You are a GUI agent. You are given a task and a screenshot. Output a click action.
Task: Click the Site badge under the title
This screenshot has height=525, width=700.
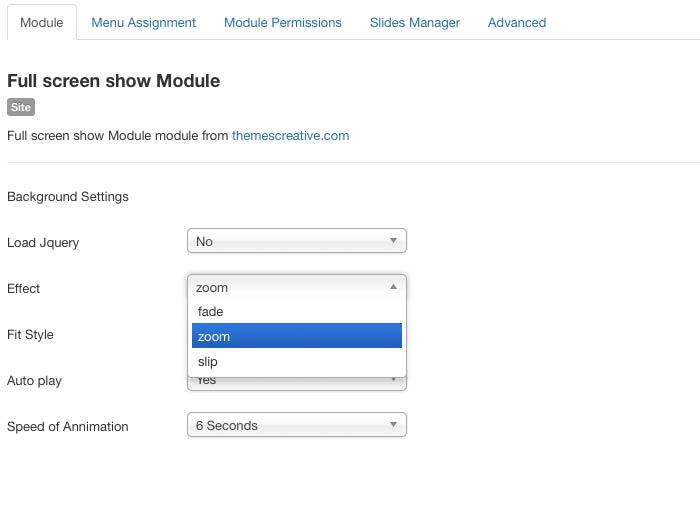[x=21, y=107]
